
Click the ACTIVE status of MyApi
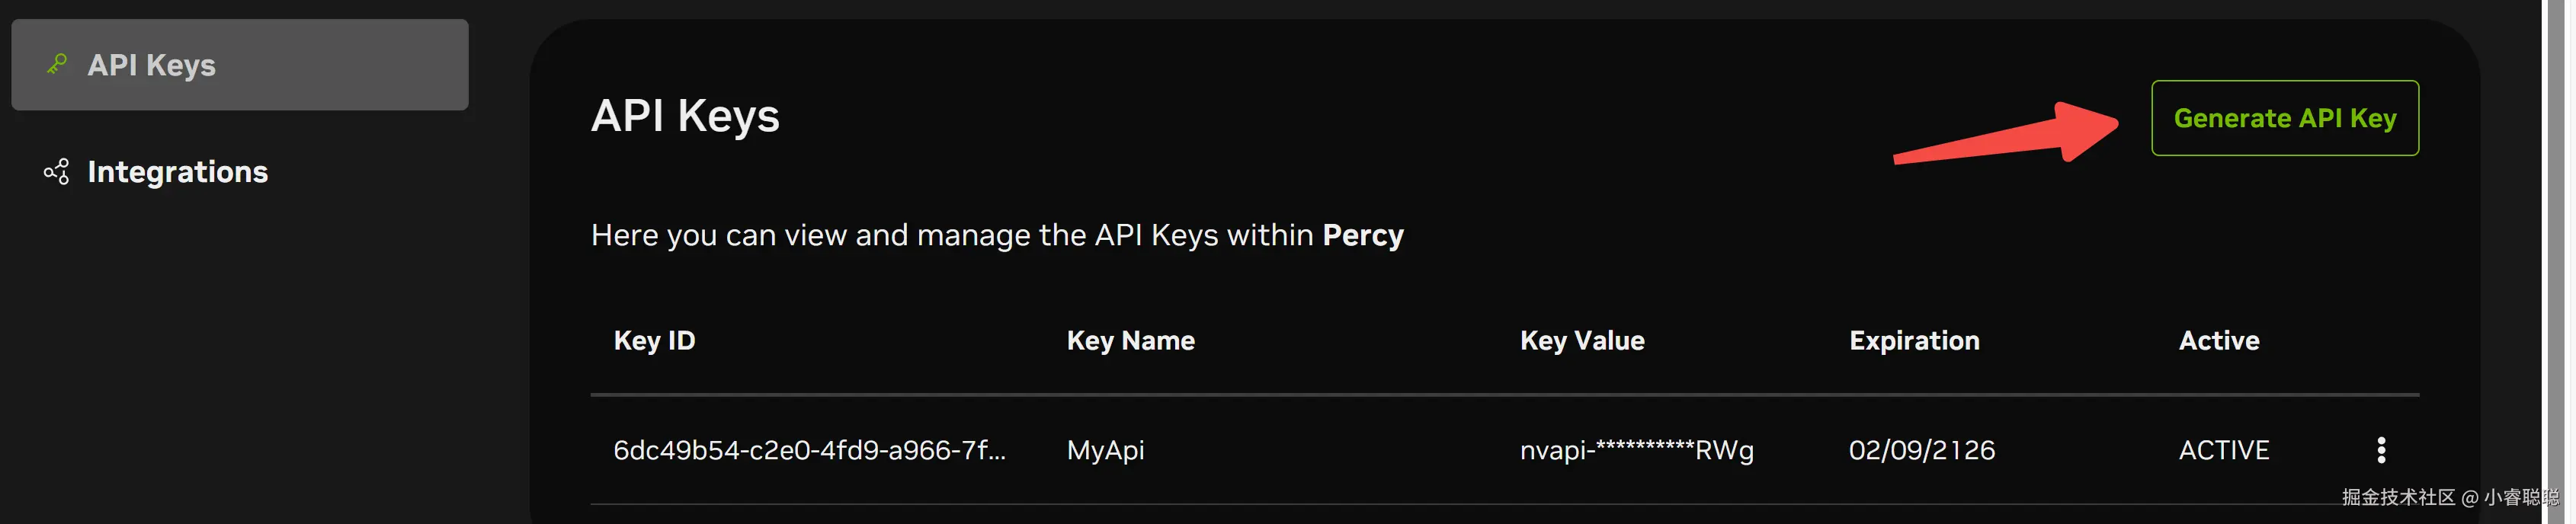click(2223, 450)
